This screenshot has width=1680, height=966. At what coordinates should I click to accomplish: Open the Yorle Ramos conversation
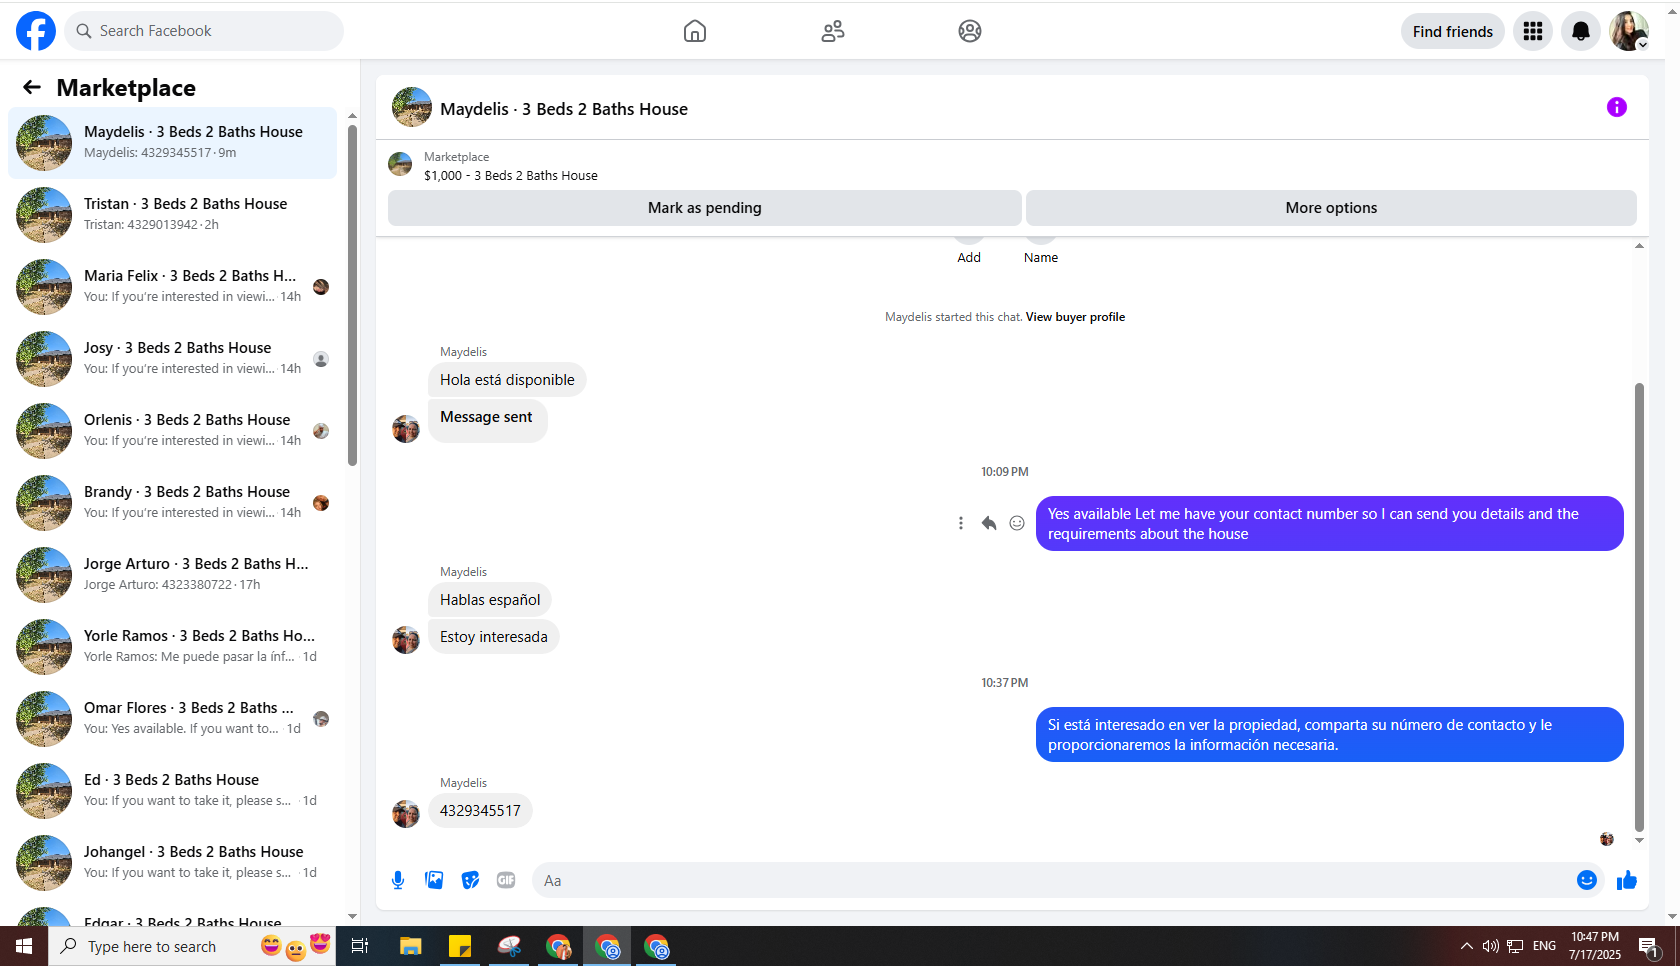click(172, 647)
